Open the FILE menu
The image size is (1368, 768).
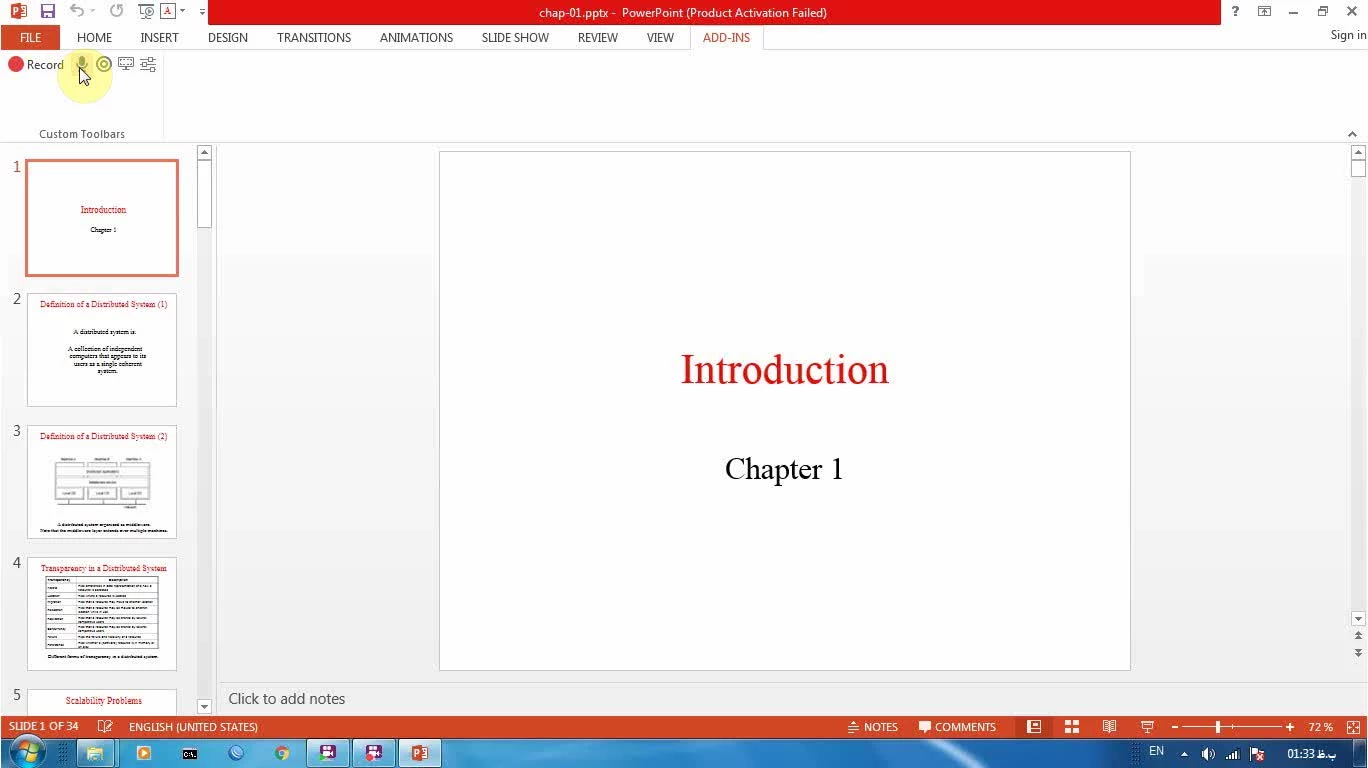(x=30, y=37)
